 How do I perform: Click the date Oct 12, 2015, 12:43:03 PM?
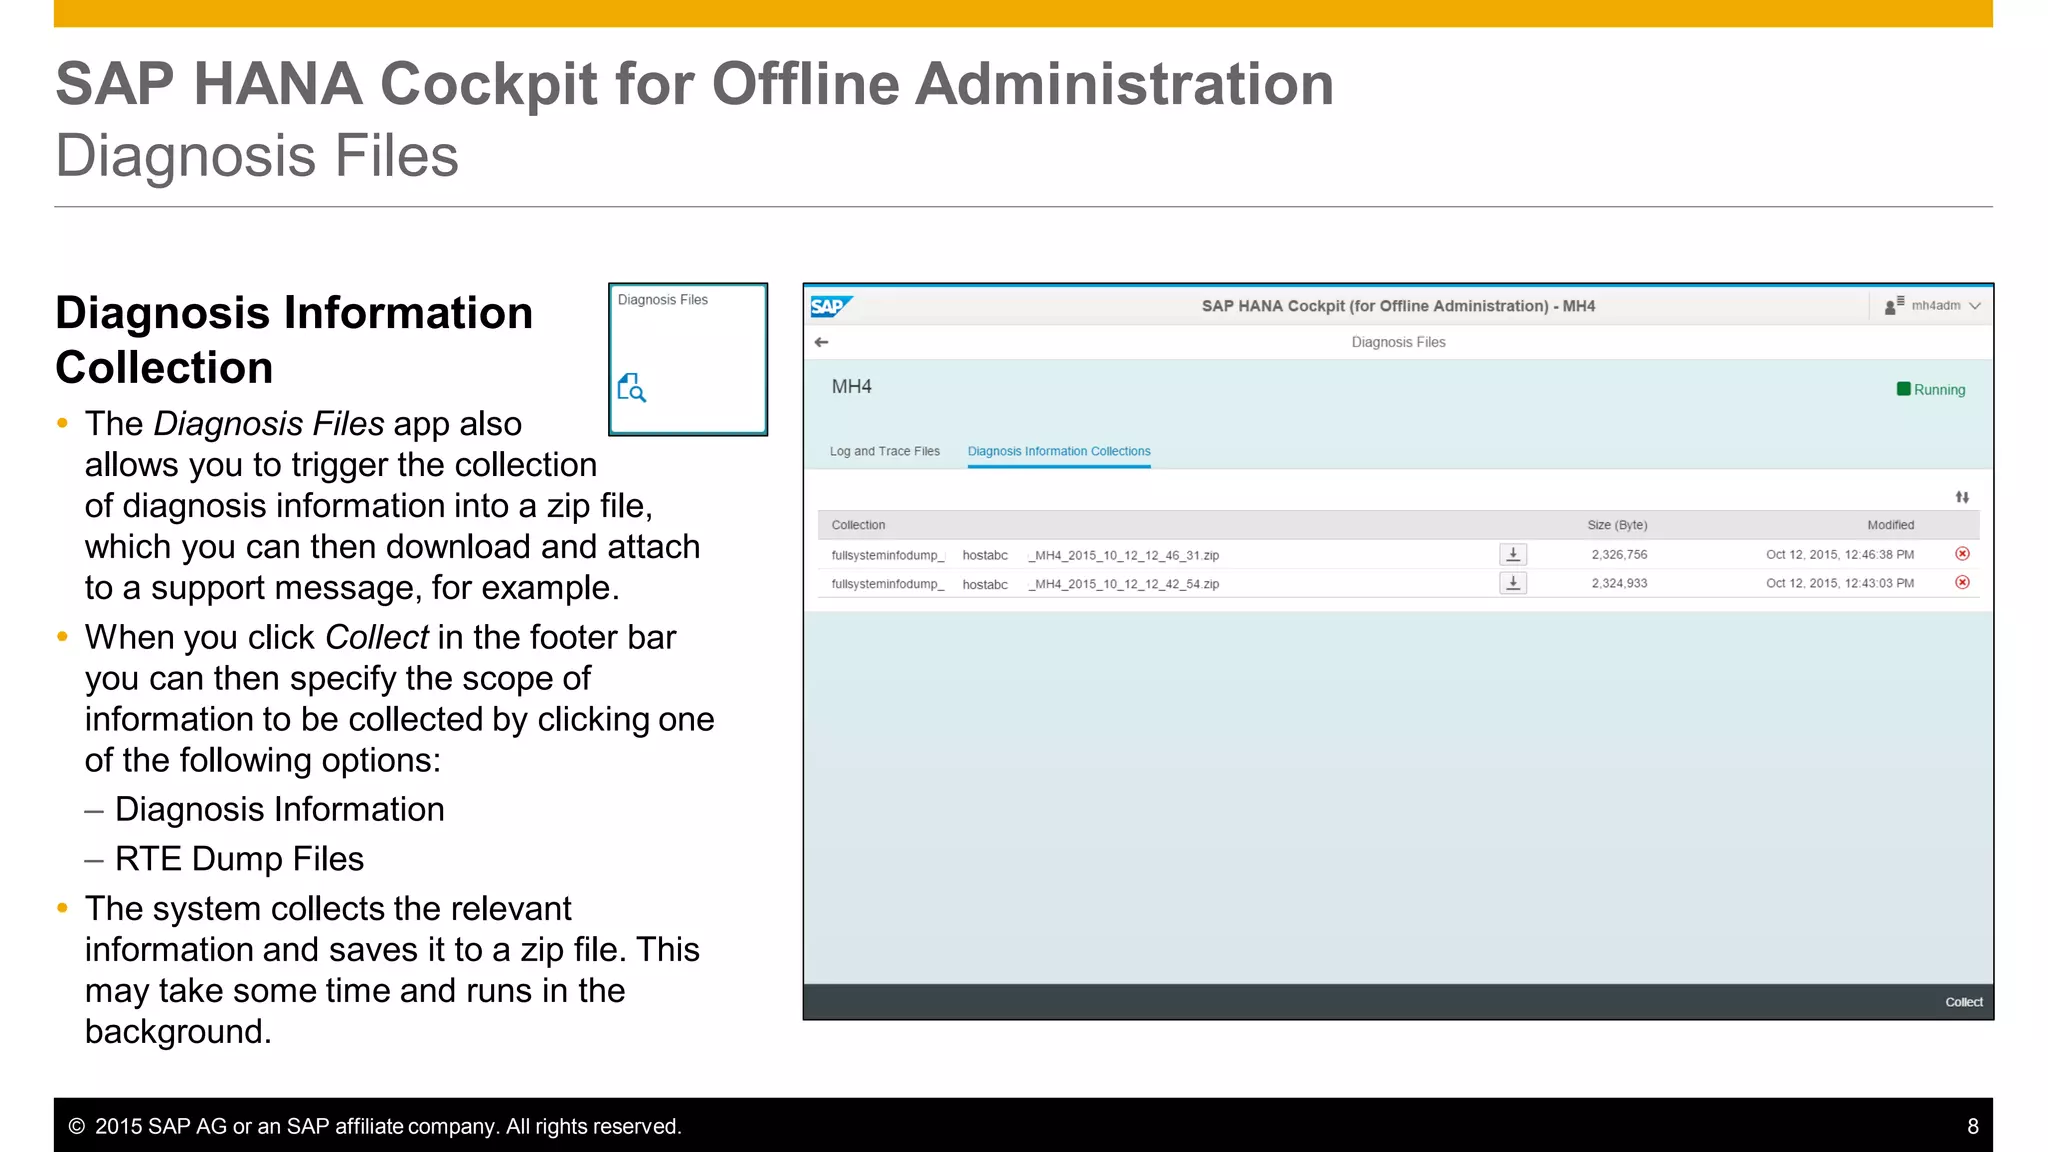coord(1840,583)
